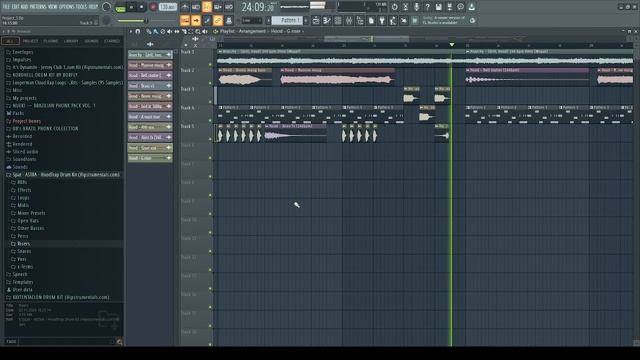Switch to the ALL browser tab
The image size is (640, 360).
coord(10,41)
